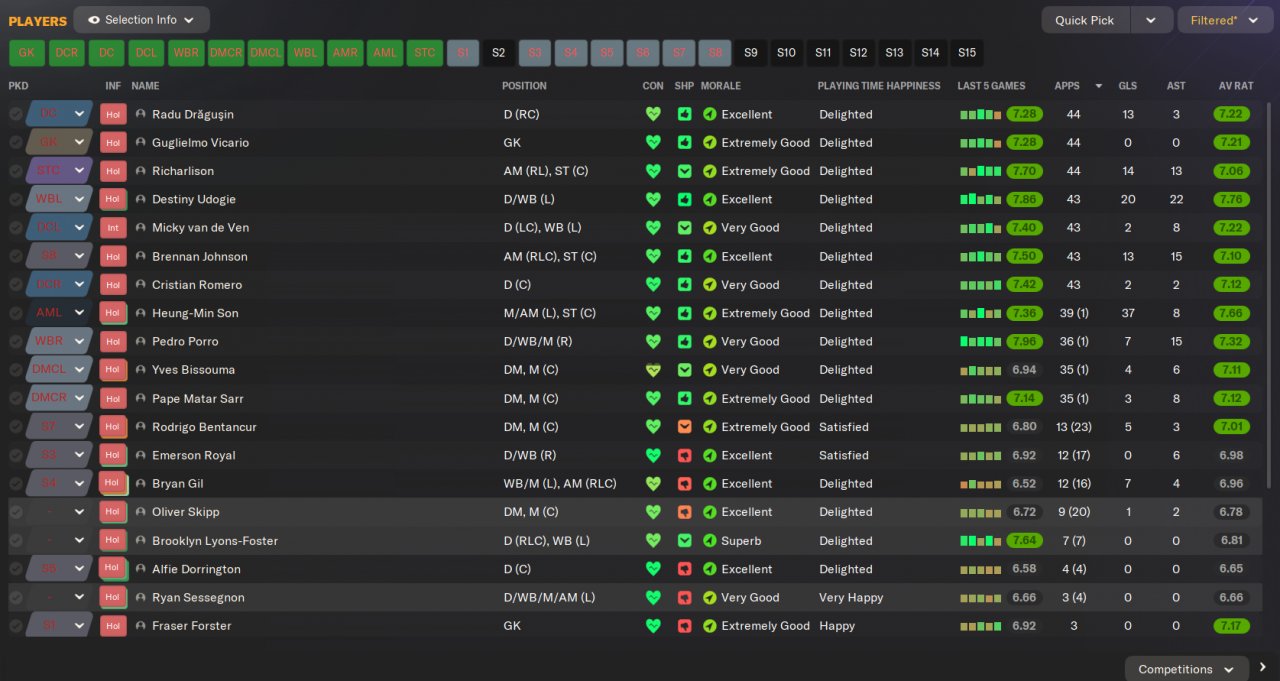Toggle the pick circle for Fraser Forster

click(x=16, y=626)
